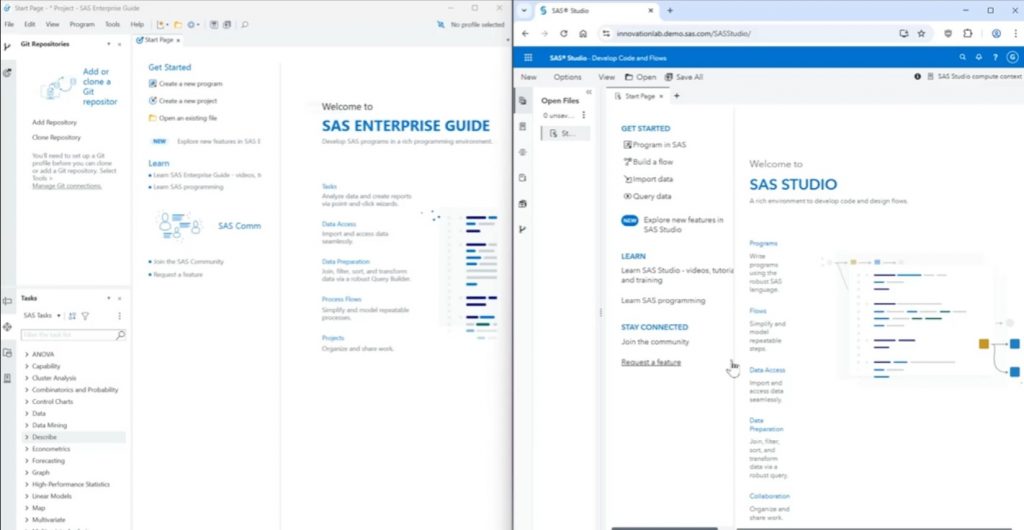The image size is (1024, 530).
Task: Click the compute context info icon
Action: pos(918,76)
